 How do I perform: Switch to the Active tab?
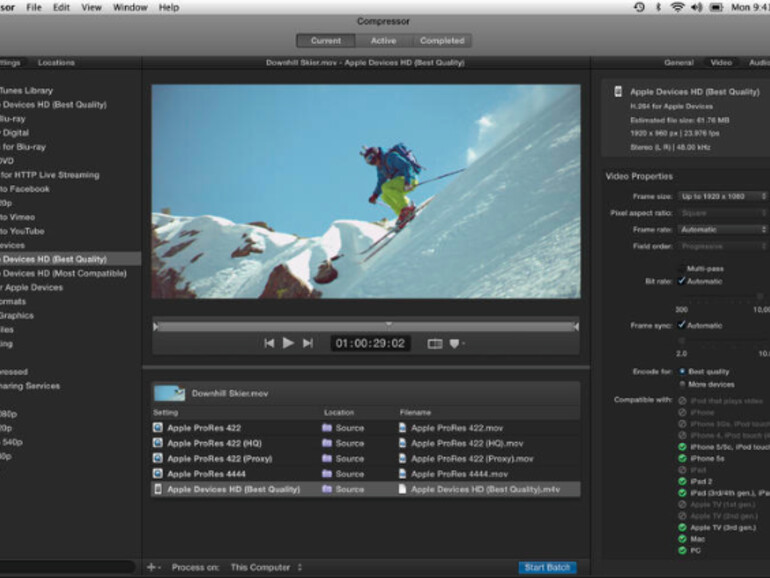coord(383,41)
